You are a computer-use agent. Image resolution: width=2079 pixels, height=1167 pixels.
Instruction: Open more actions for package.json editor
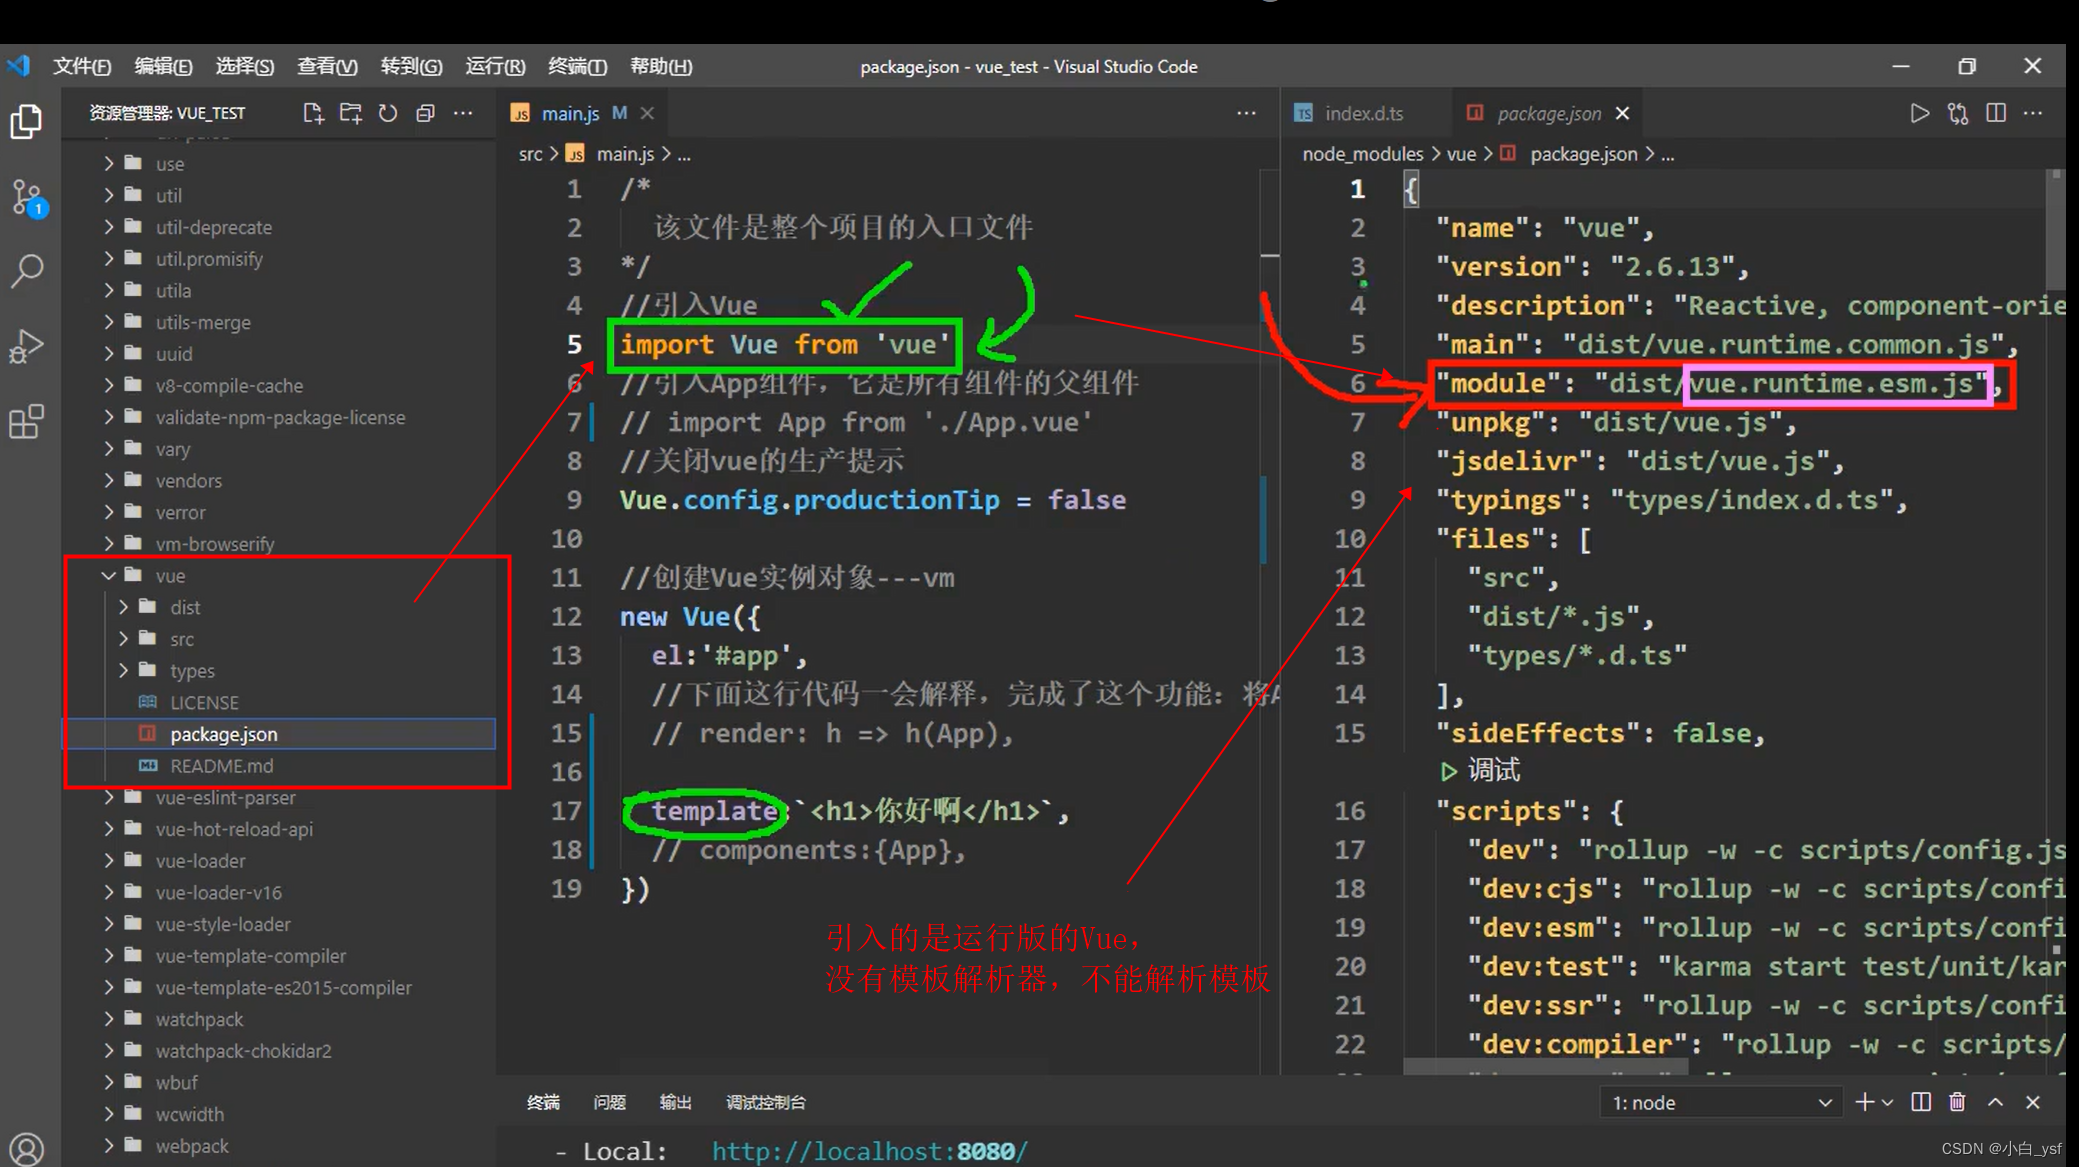click(2033, 113)
